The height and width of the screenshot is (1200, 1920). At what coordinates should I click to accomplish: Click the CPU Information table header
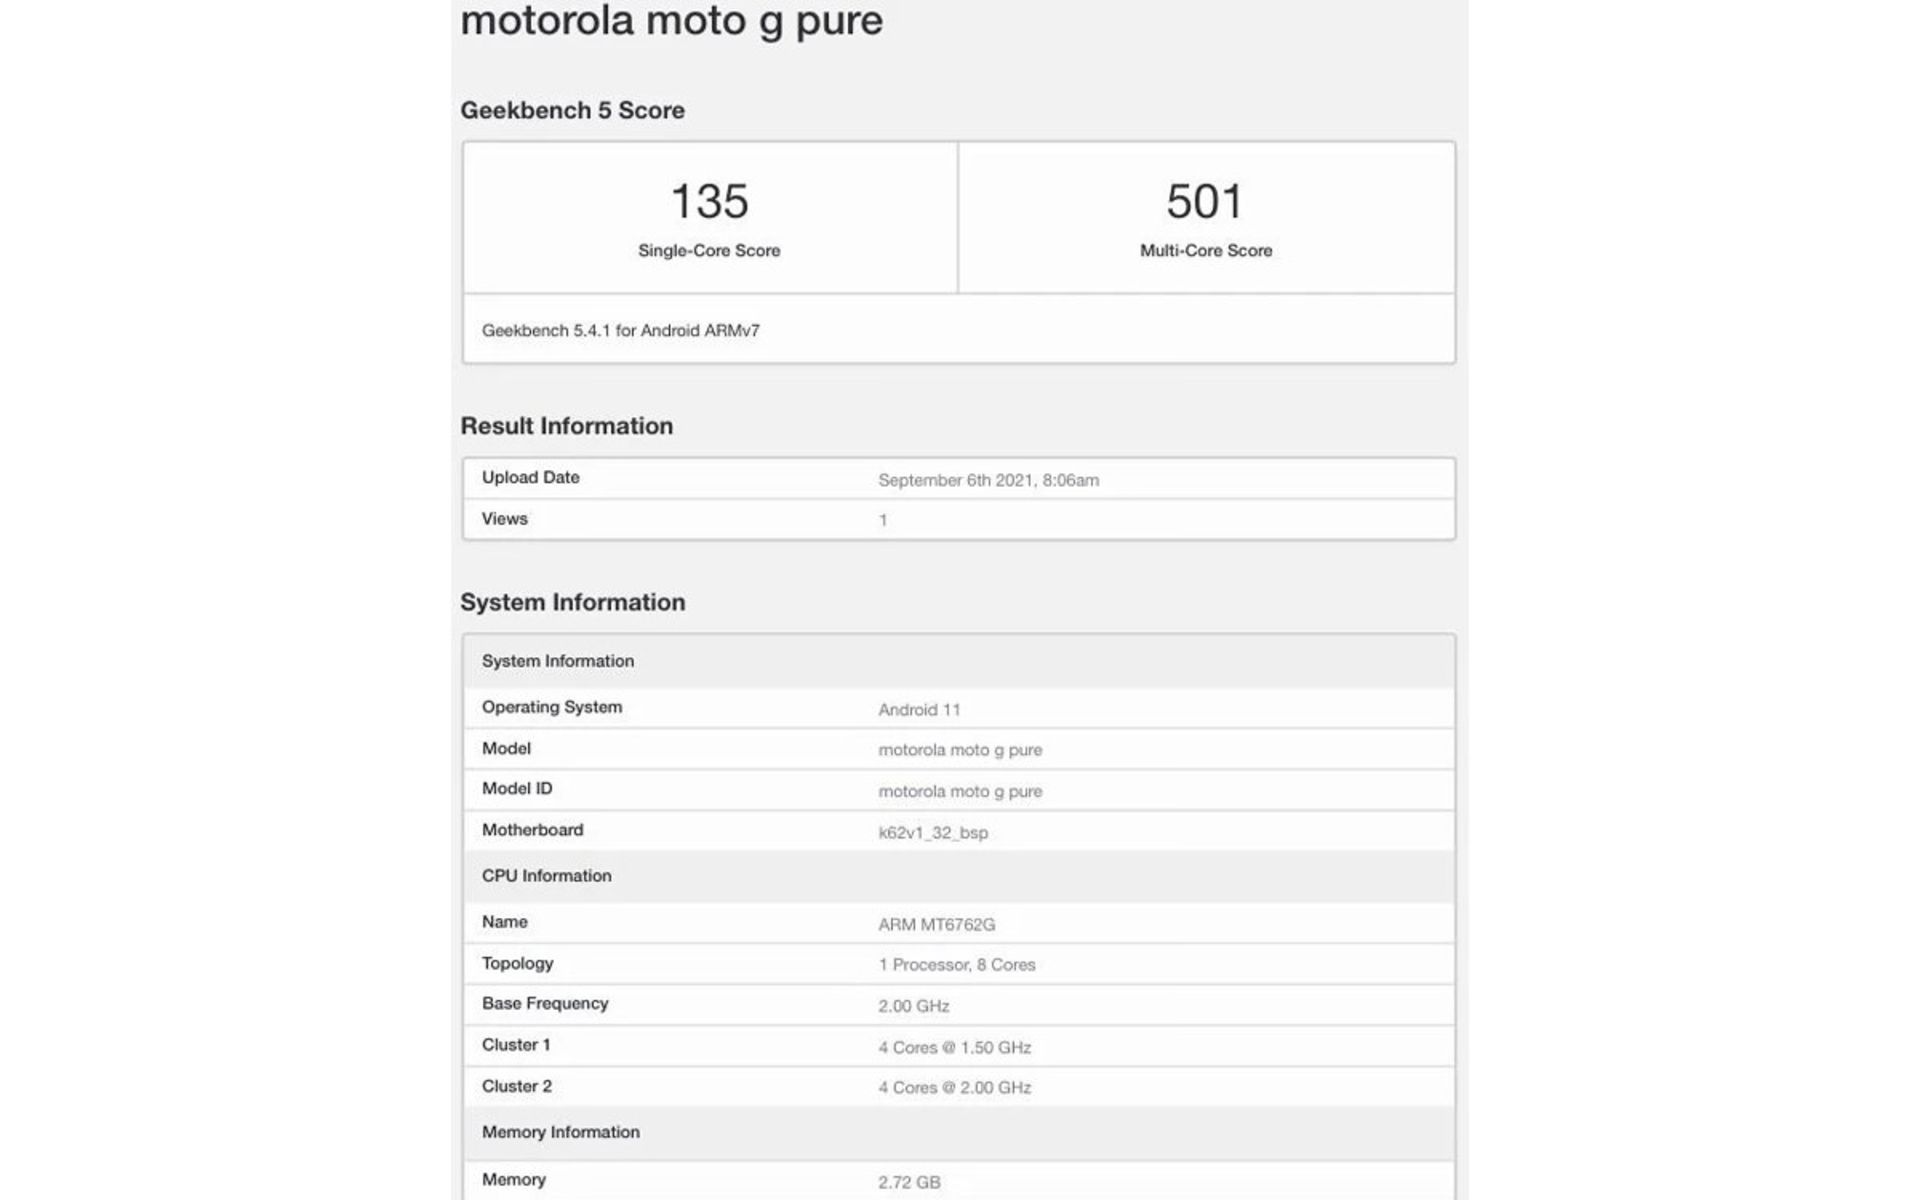[959, 876]
